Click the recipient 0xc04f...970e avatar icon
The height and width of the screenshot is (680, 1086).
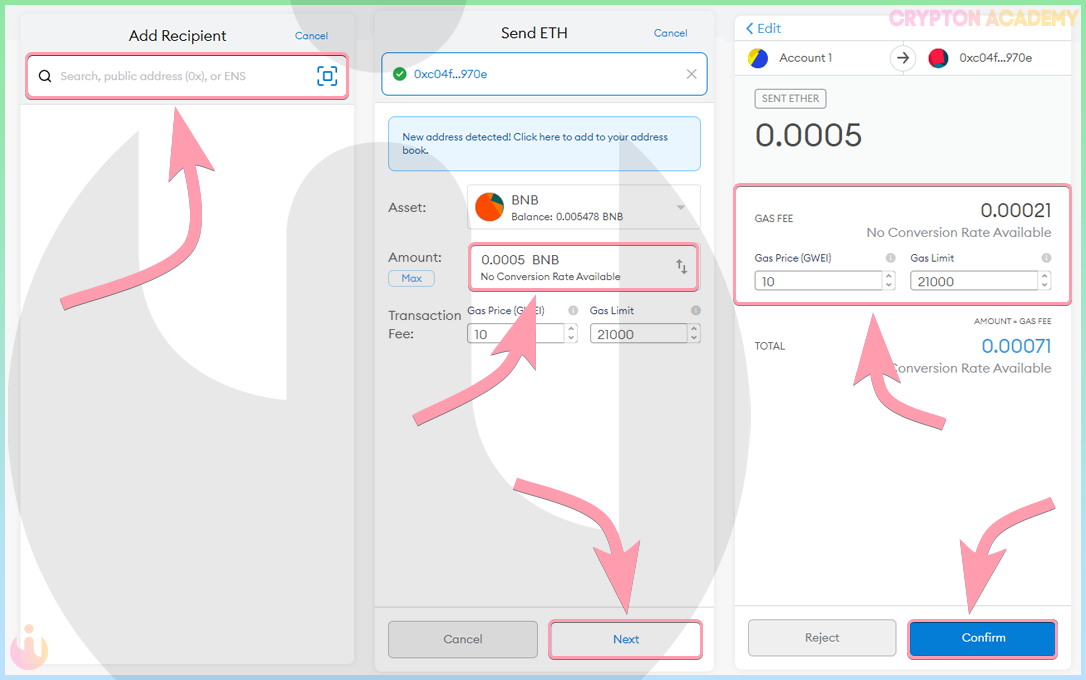point(938,58)
